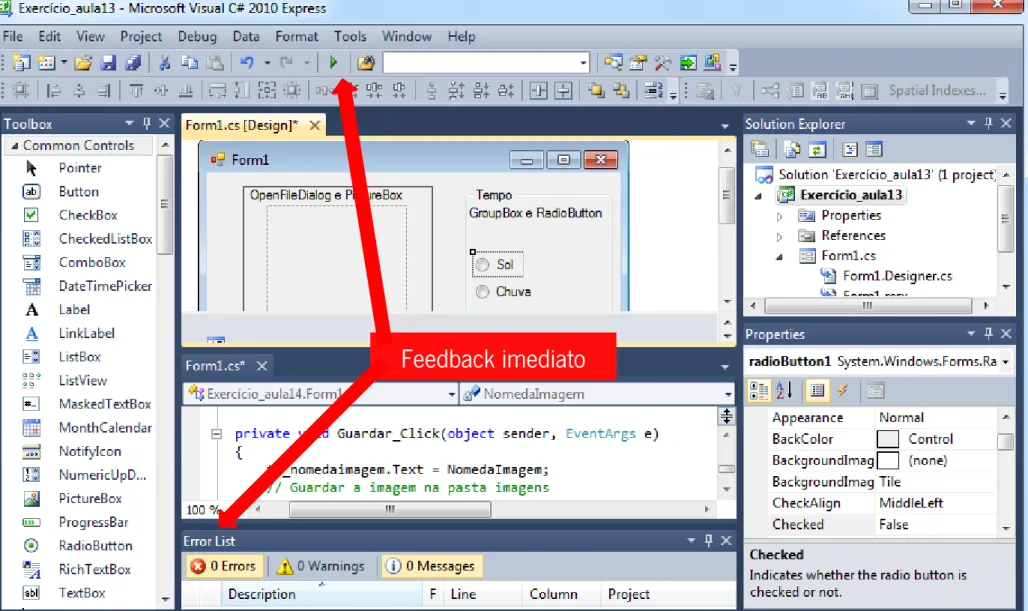Collapse the Form1.cs node in Solution Explorer

coord(779,256)
